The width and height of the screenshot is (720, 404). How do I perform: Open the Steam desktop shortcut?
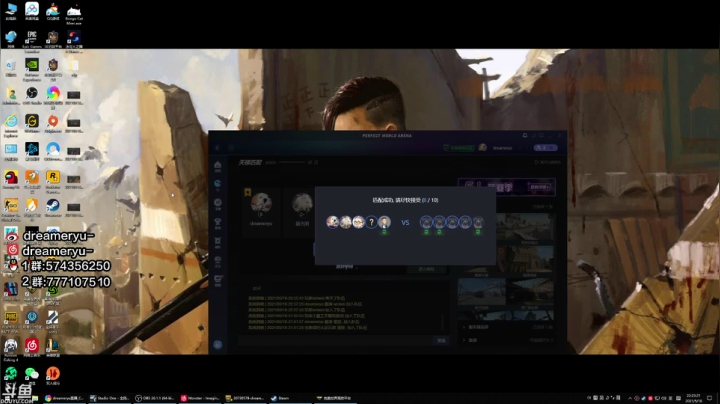coord(53,208)
